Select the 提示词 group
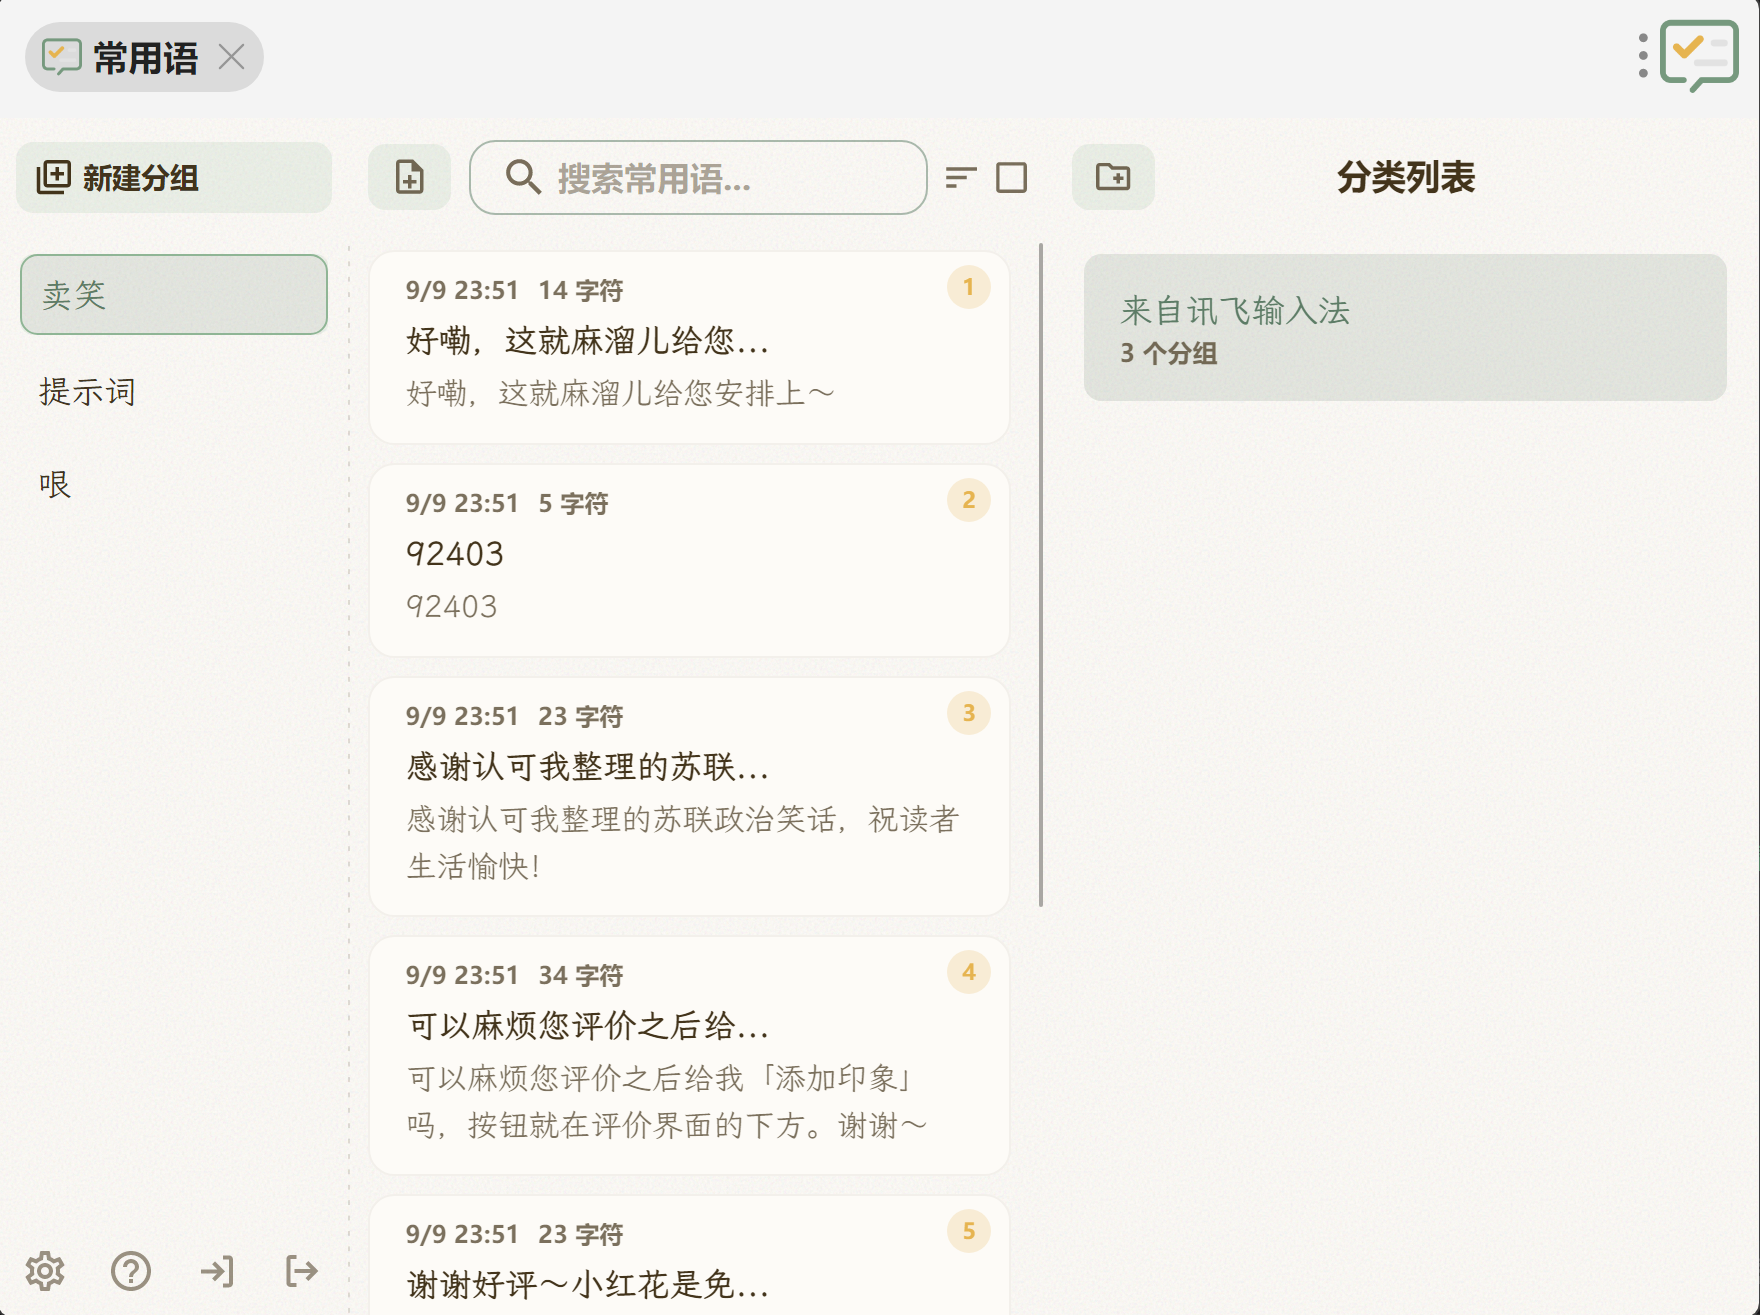This screenshot has width=1760, height=1315. (x=174, y=391)
